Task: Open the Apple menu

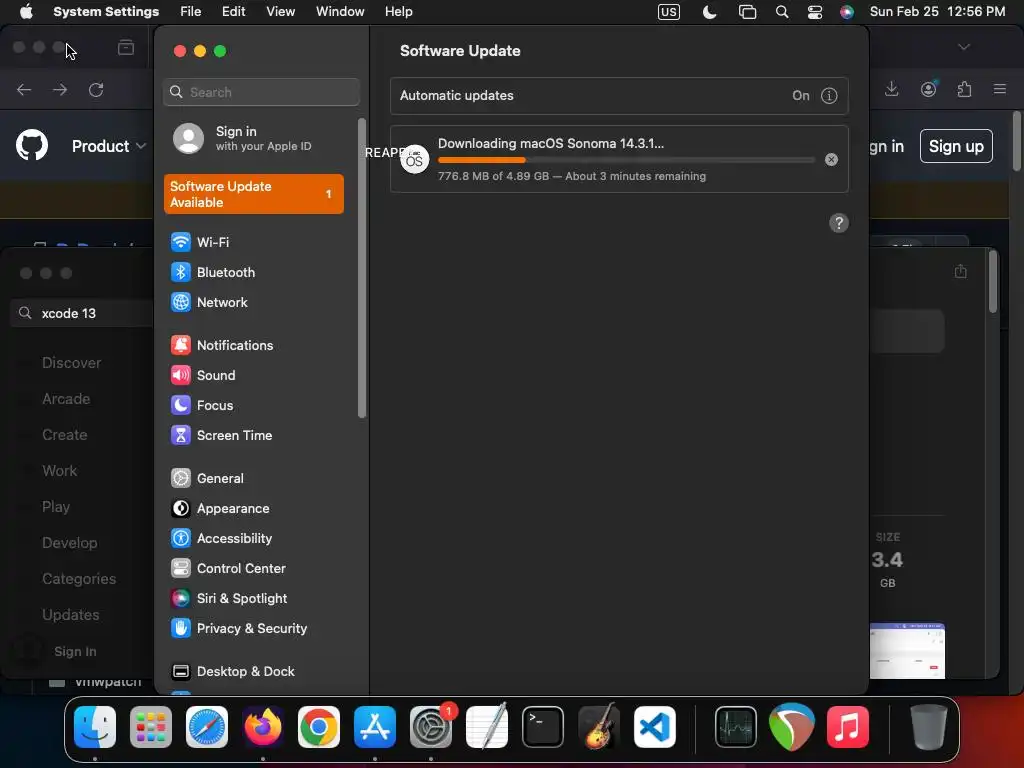Action: [26, 12]
